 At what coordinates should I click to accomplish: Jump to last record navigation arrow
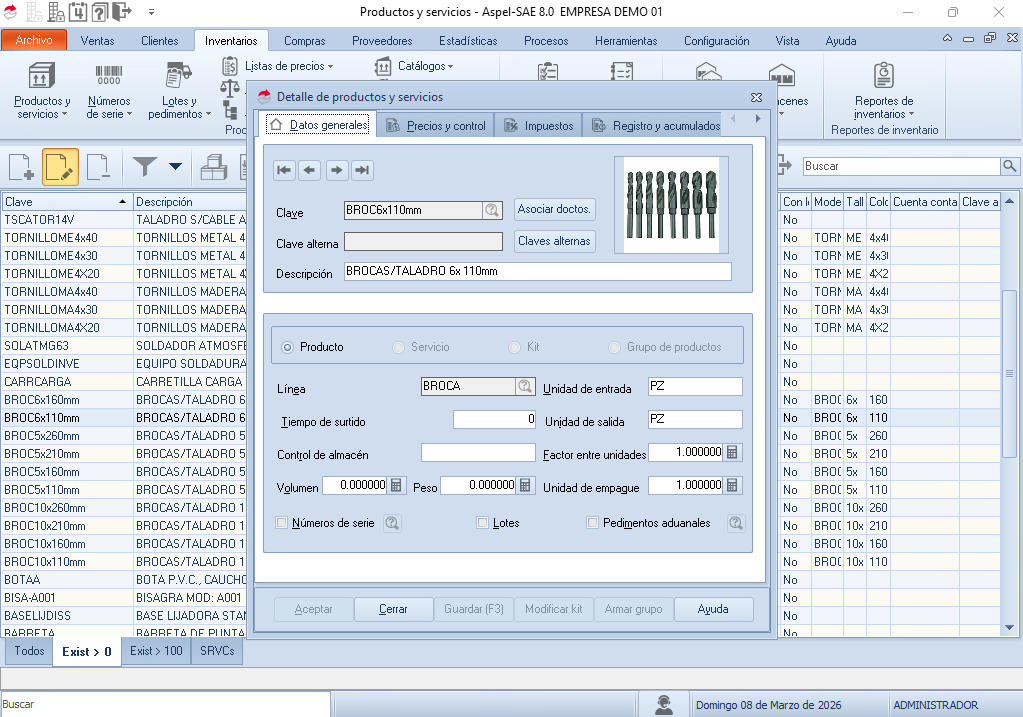coord(363,171)
